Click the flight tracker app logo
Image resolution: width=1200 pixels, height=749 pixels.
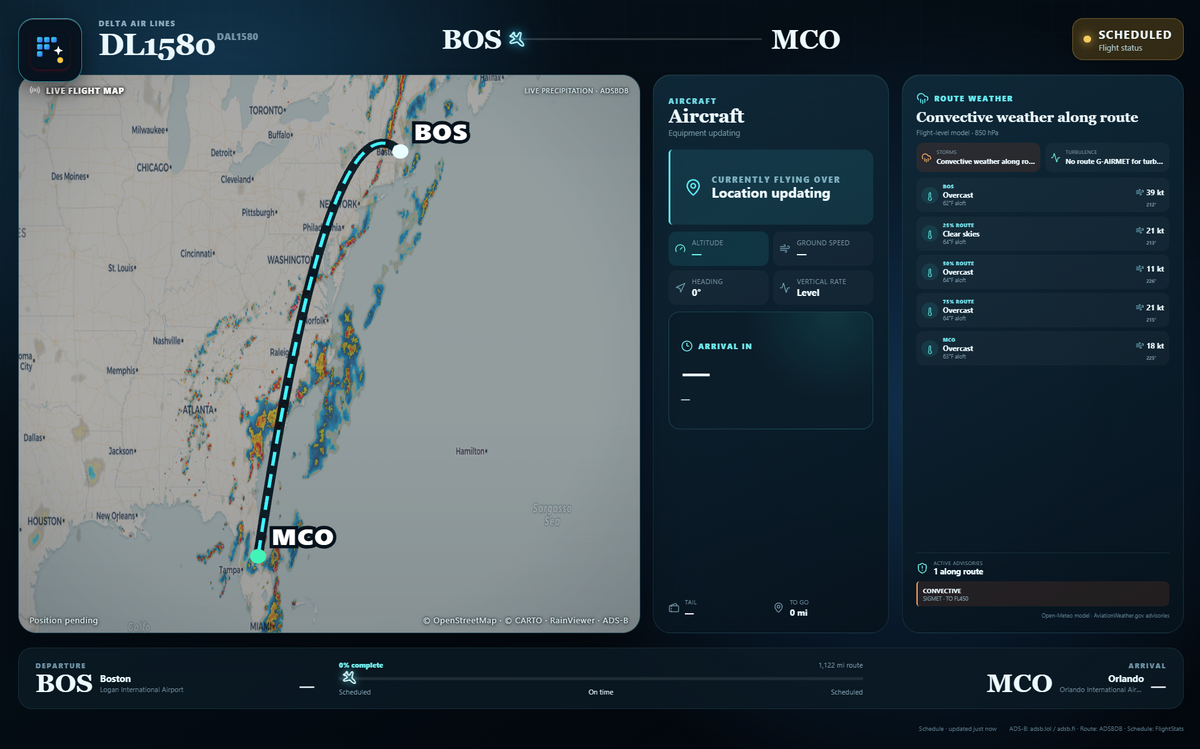(50, 50)
